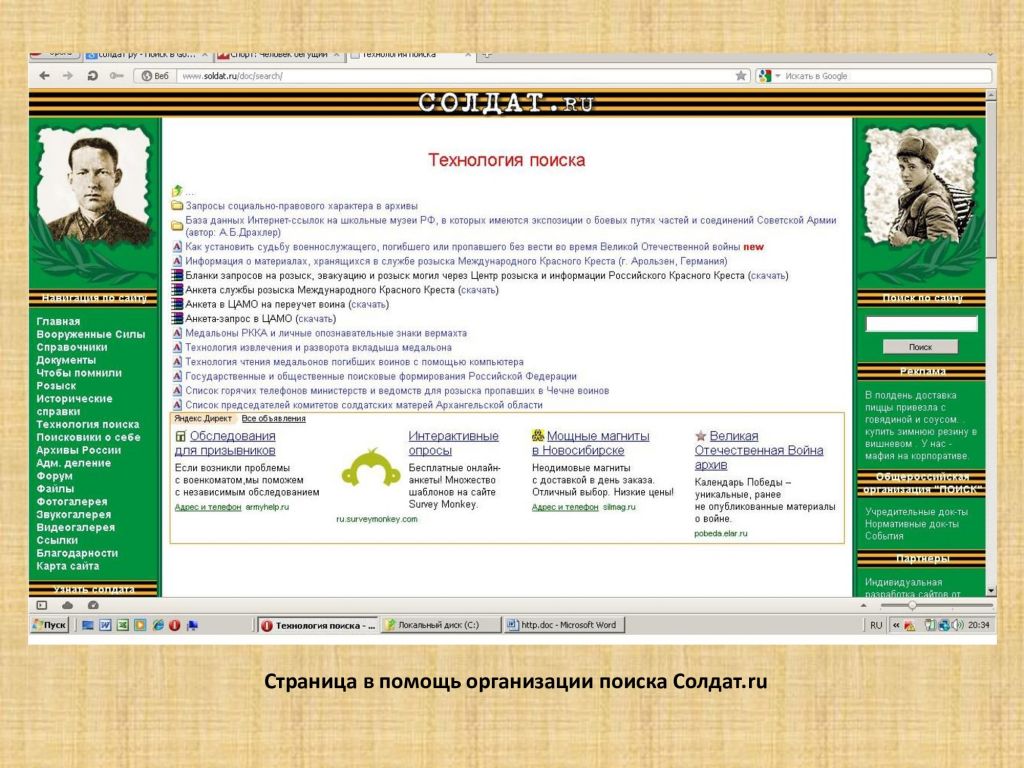Screen dimensions: 1024x768
Task: Open 'Список горячих телефонов министерств' link
Action: point(397,391)
